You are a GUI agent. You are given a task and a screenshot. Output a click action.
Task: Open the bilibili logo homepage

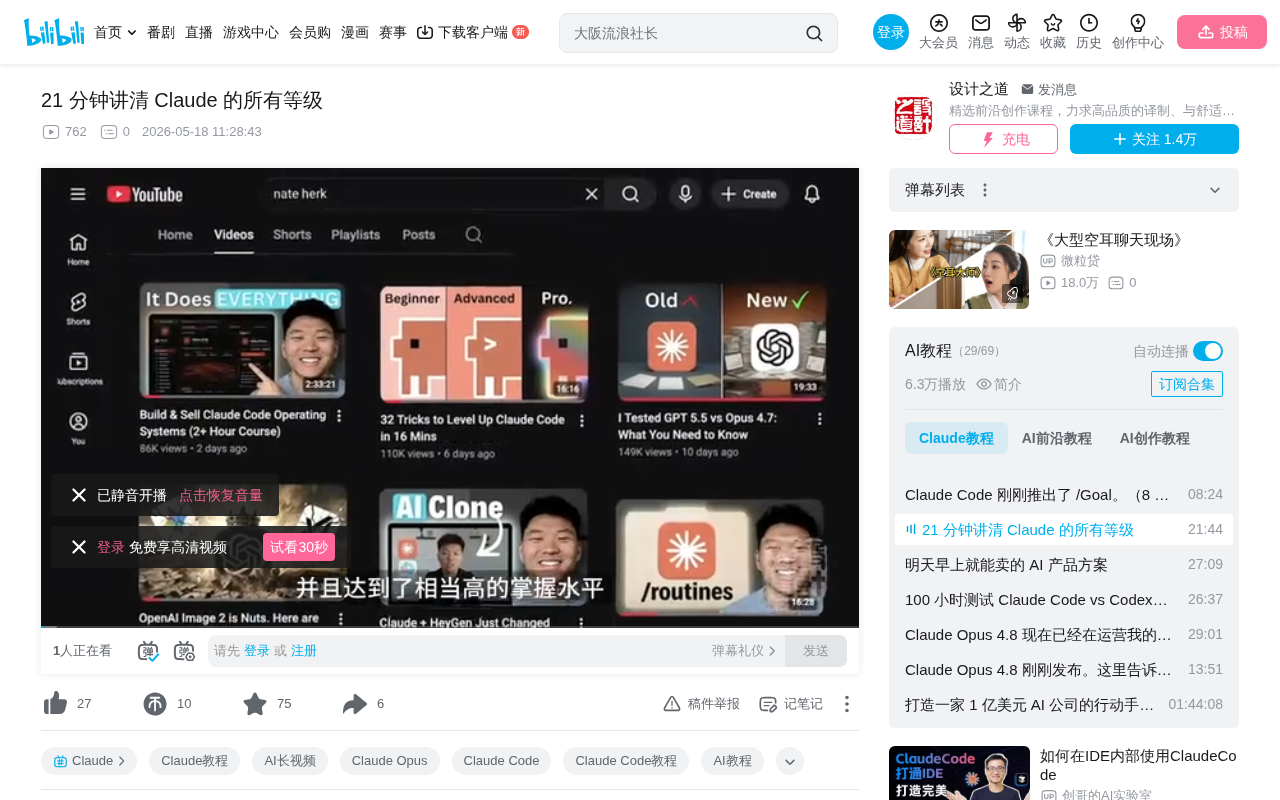[54, 32]
